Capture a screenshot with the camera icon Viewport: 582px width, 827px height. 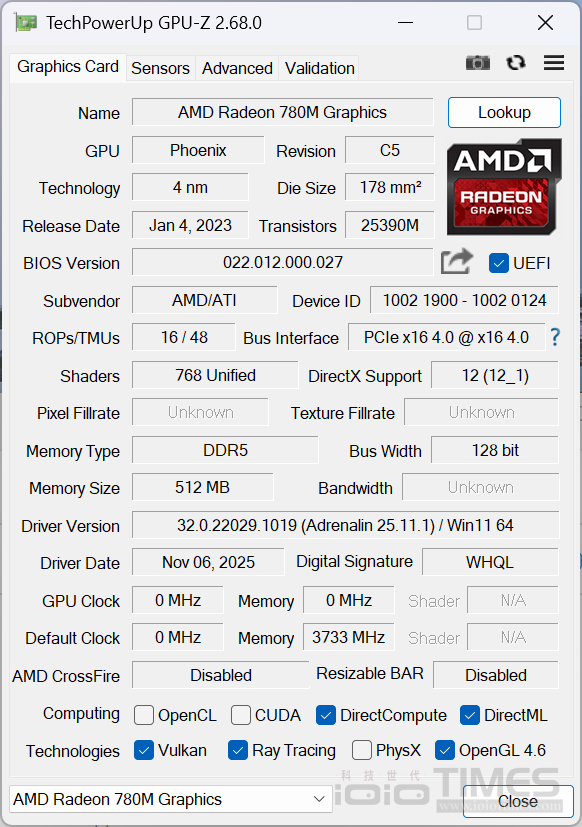(x=477, y=62)
